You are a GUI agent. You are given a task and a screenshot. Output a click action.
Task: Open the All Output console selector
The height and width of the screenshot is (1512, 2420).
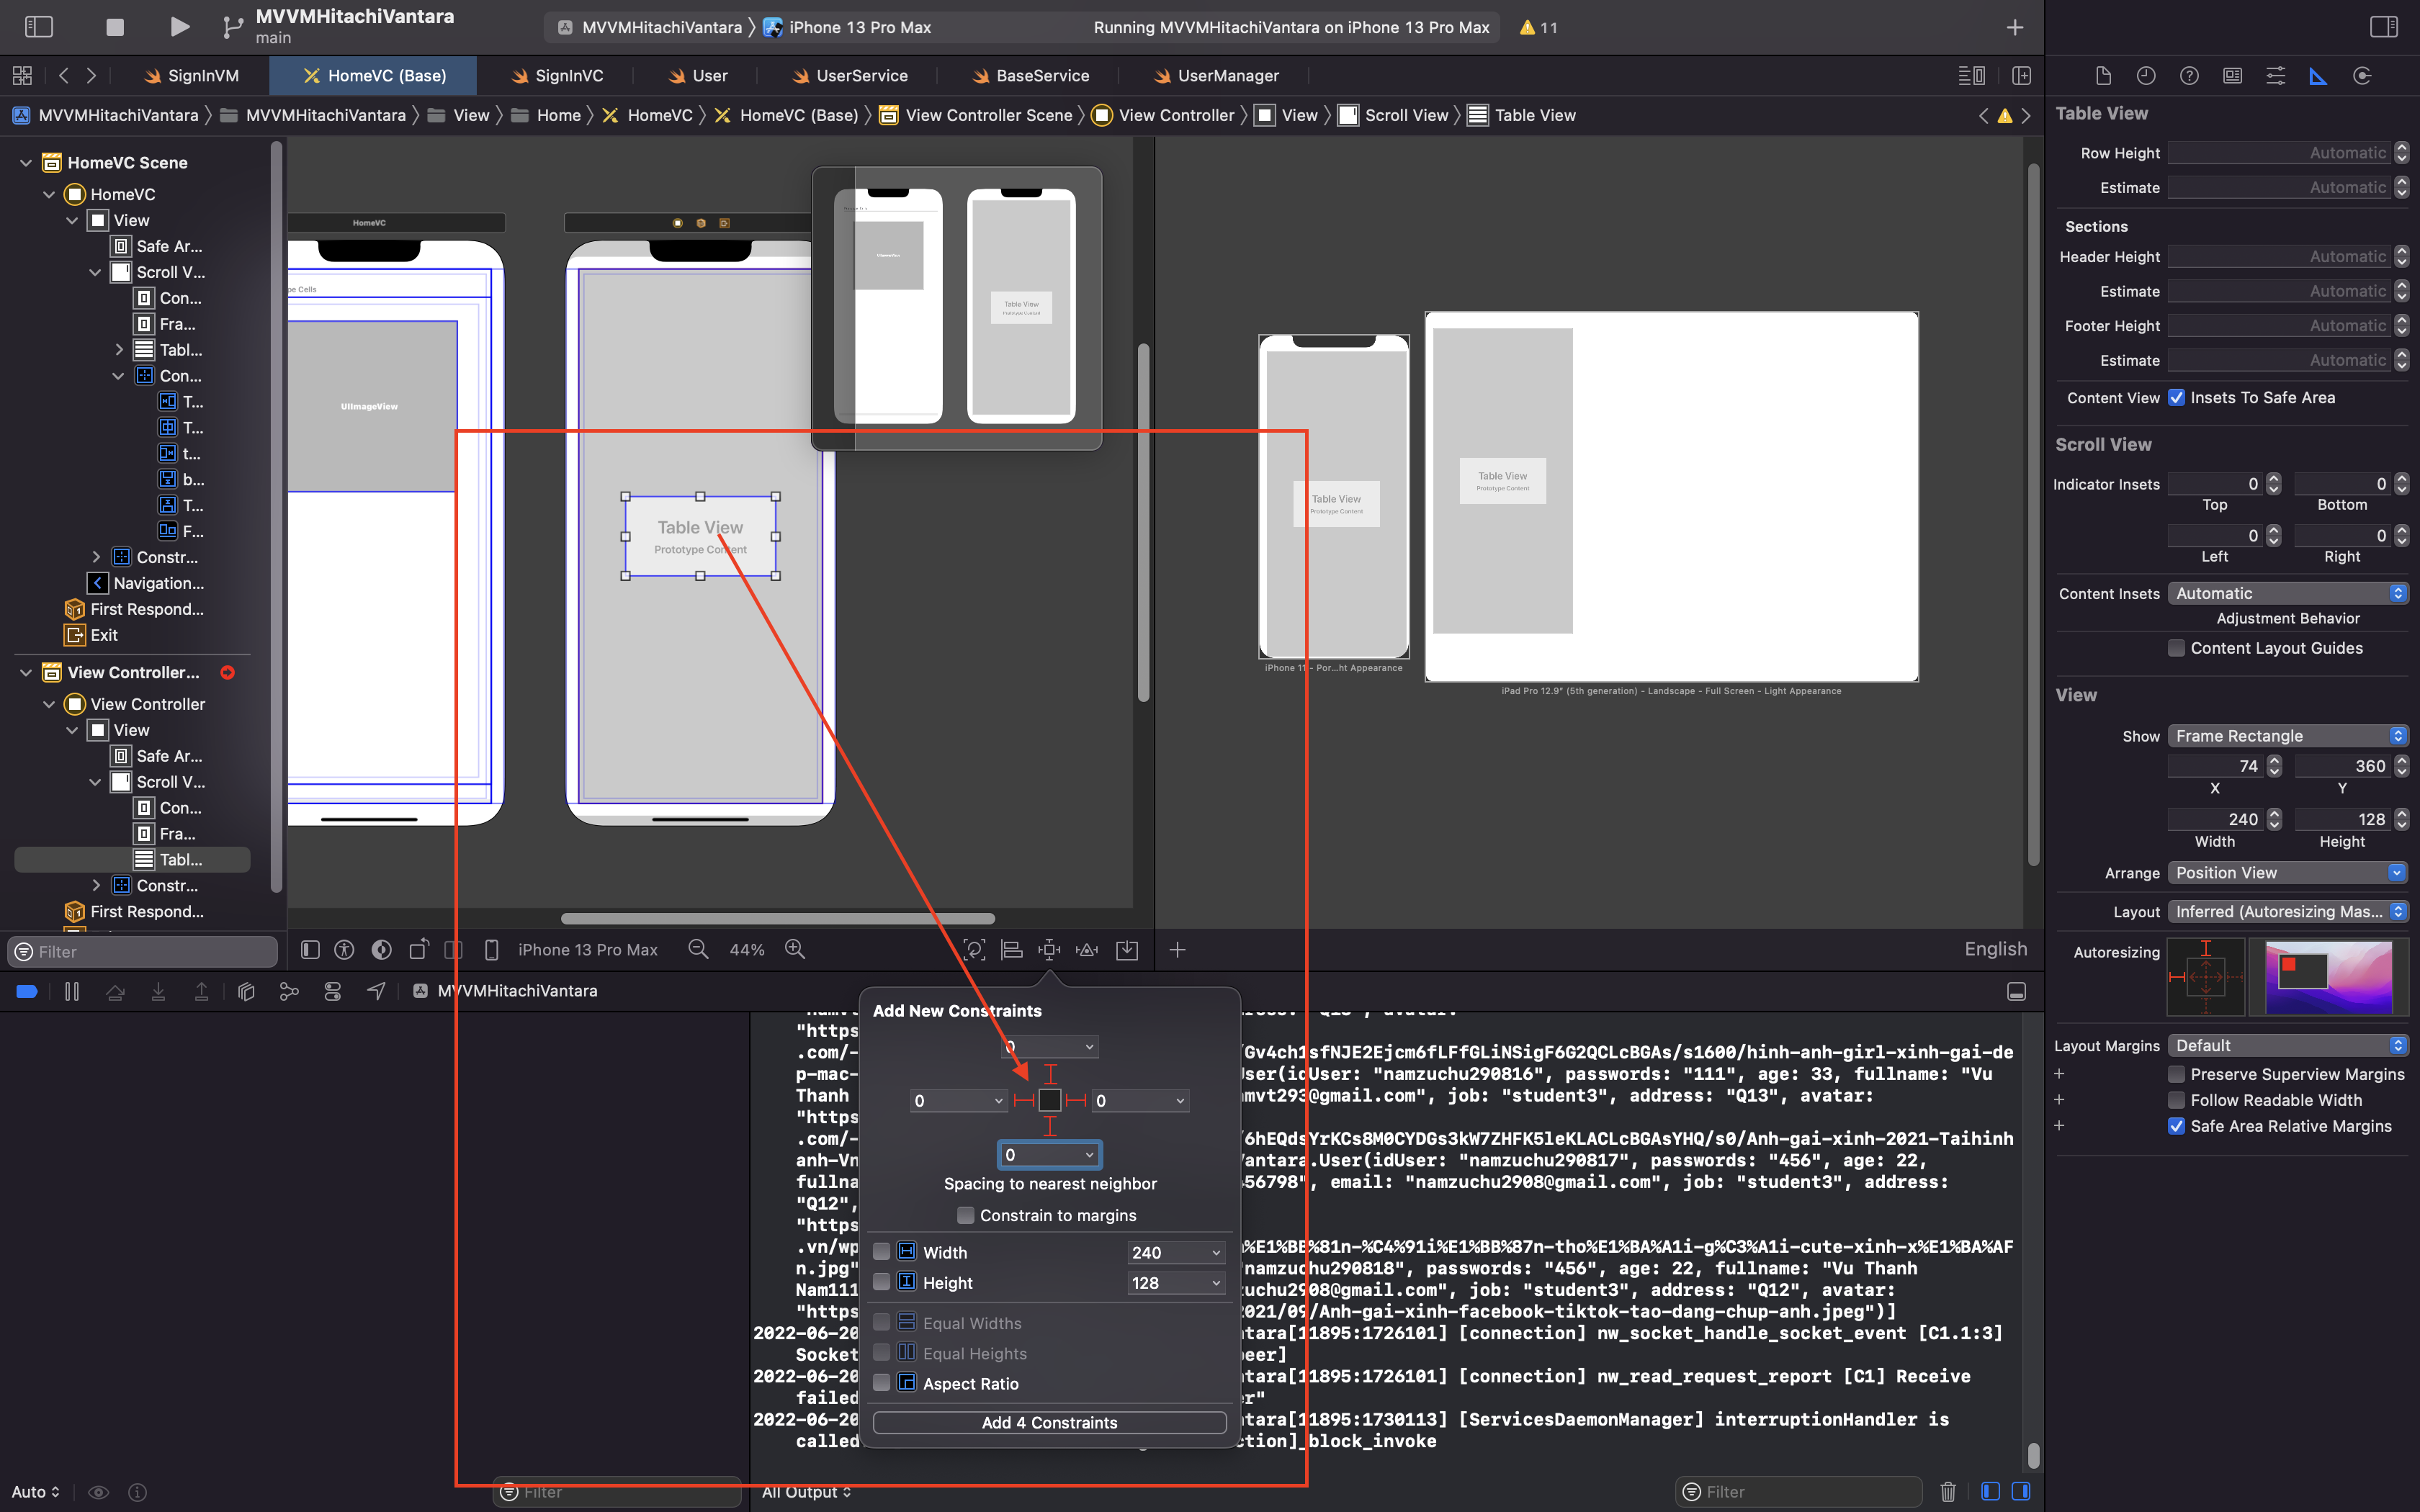pos(806,1491)
